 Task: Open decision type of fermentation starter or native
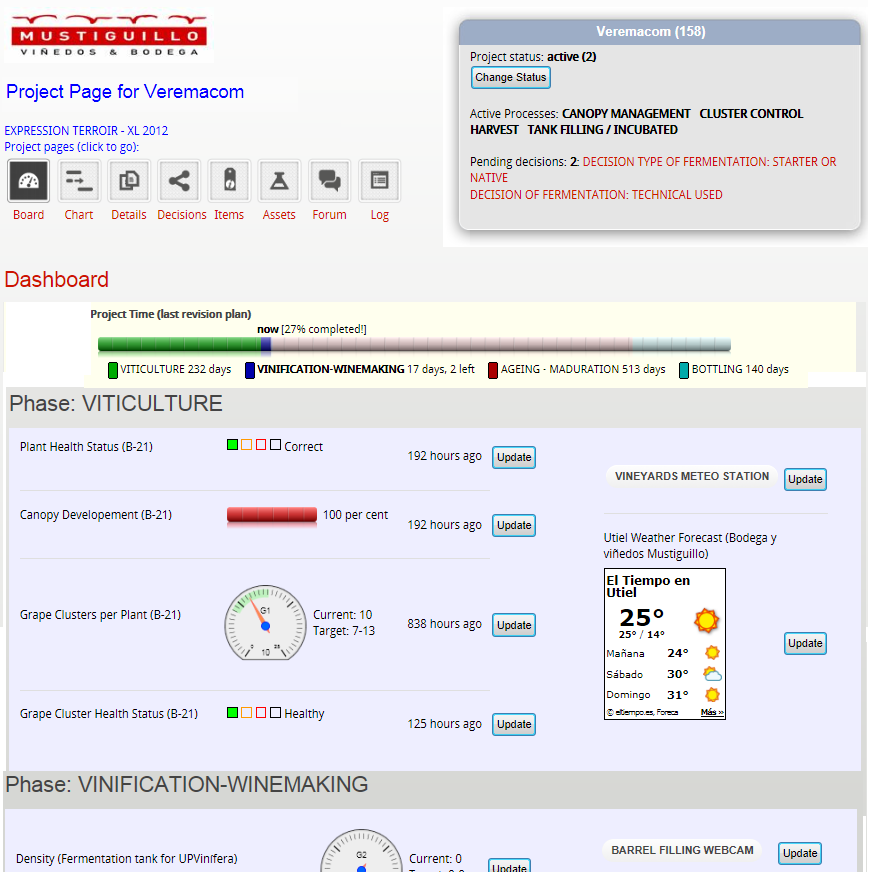pyautogui.click(x=653, y=170)
